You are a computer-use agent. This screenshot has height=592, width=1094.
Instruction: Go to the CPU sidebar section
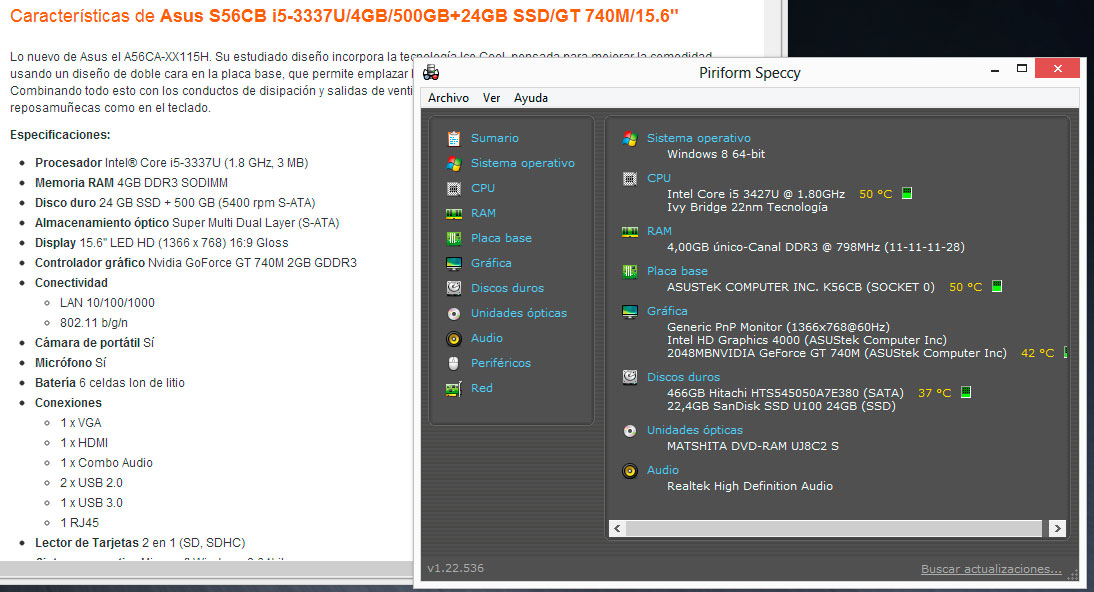point(483,188)
